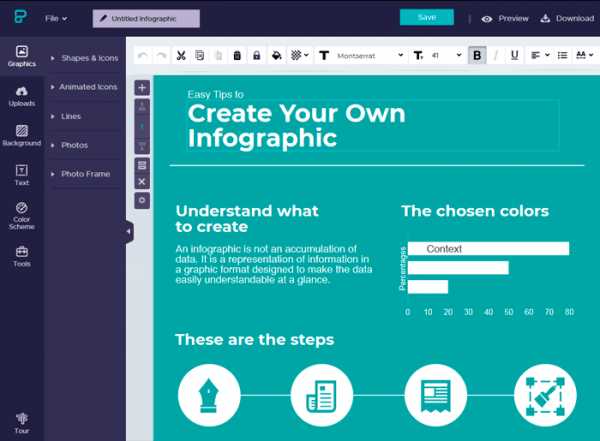Click the large T text icon
Image resolution: width=600 pixels, height=441 pixels.
pos(324,56)
